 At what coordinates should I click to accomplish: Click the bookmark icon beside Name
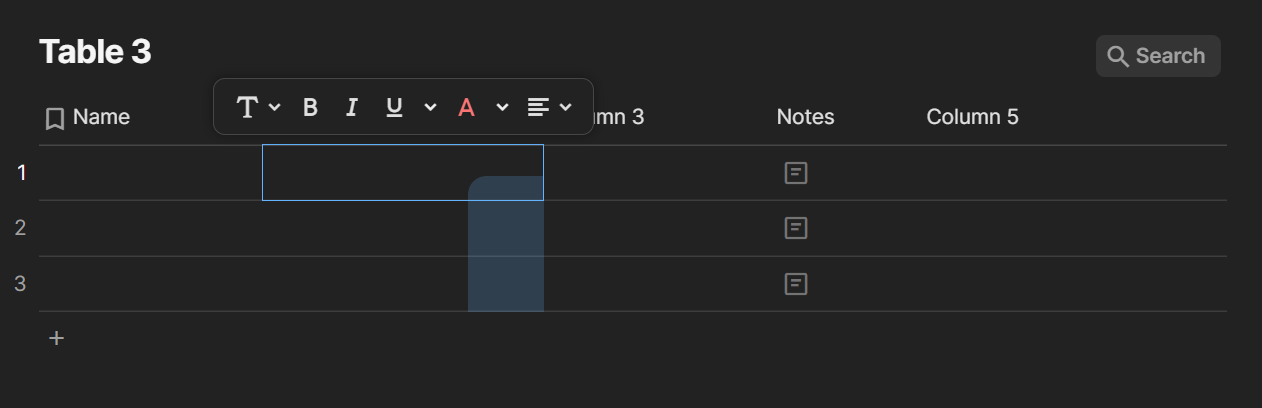tap(55, 119)
